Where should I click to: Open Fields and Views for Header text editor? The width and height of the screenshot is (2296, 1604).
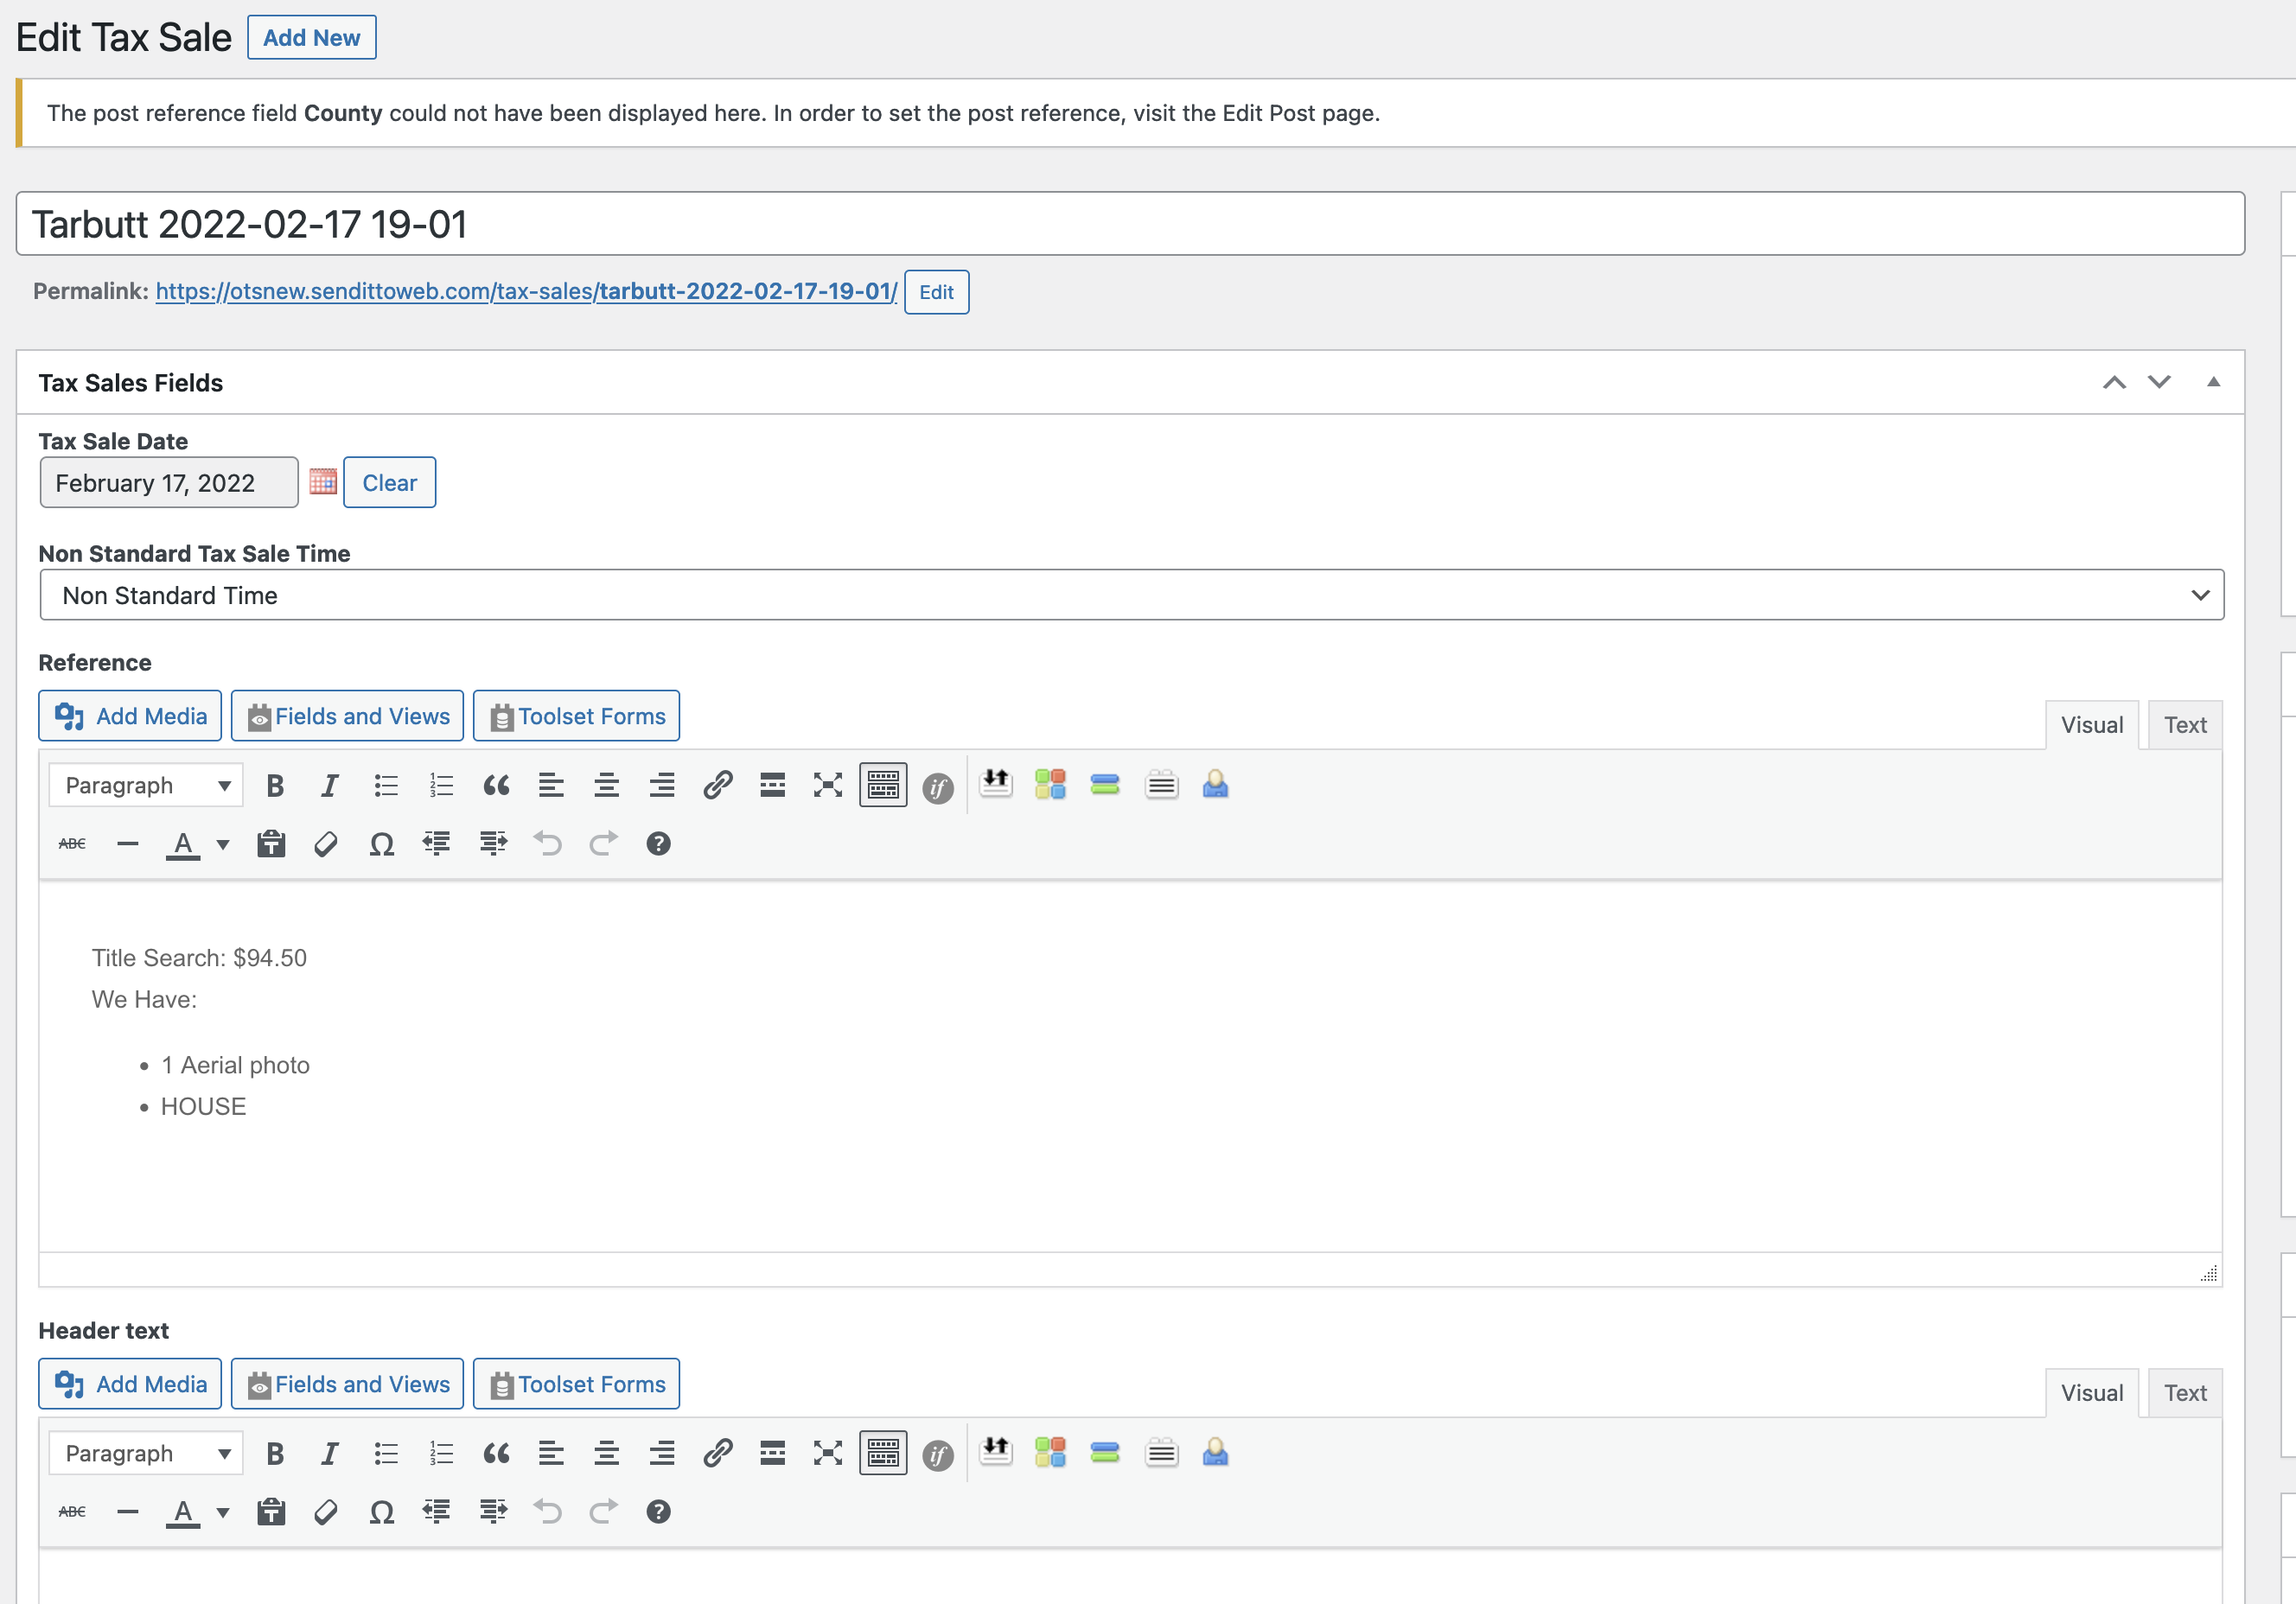347,1384
